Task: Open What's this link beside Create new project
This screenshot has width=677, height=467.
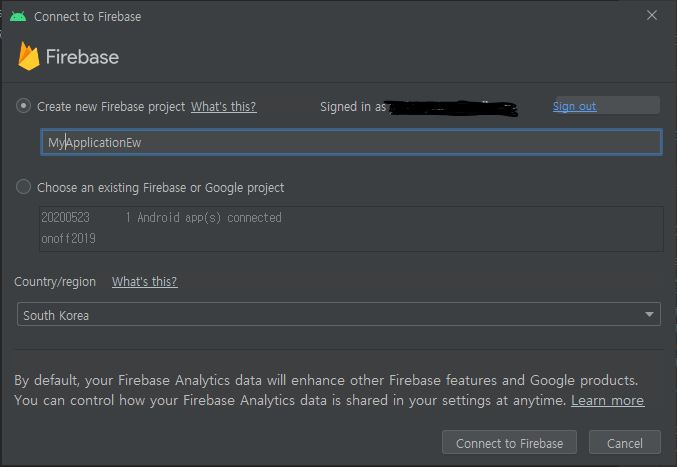Action: tap(224, 107)
